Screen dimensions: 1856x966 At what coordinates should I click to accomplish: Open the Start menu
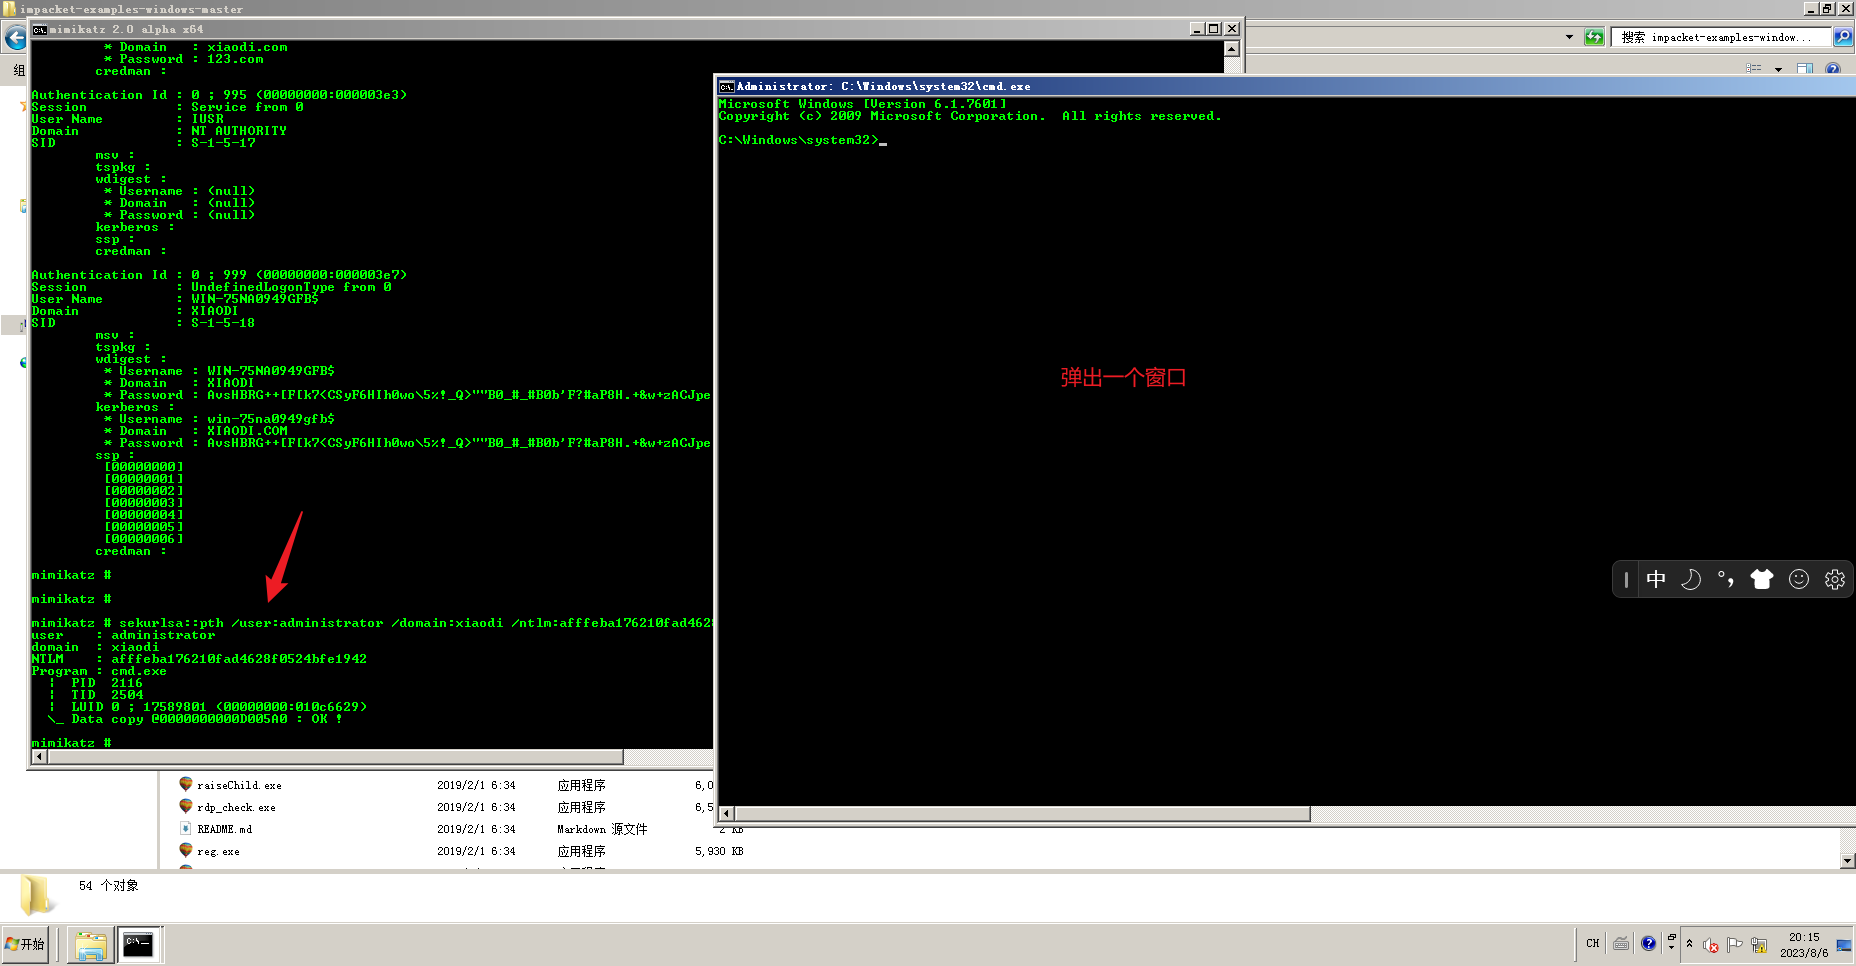25,944
